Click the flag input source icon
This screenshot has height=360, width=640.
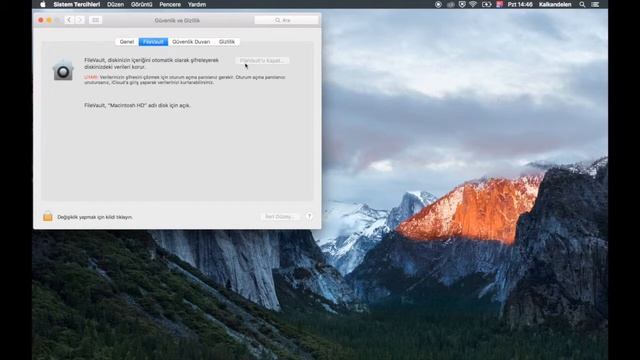500,4
